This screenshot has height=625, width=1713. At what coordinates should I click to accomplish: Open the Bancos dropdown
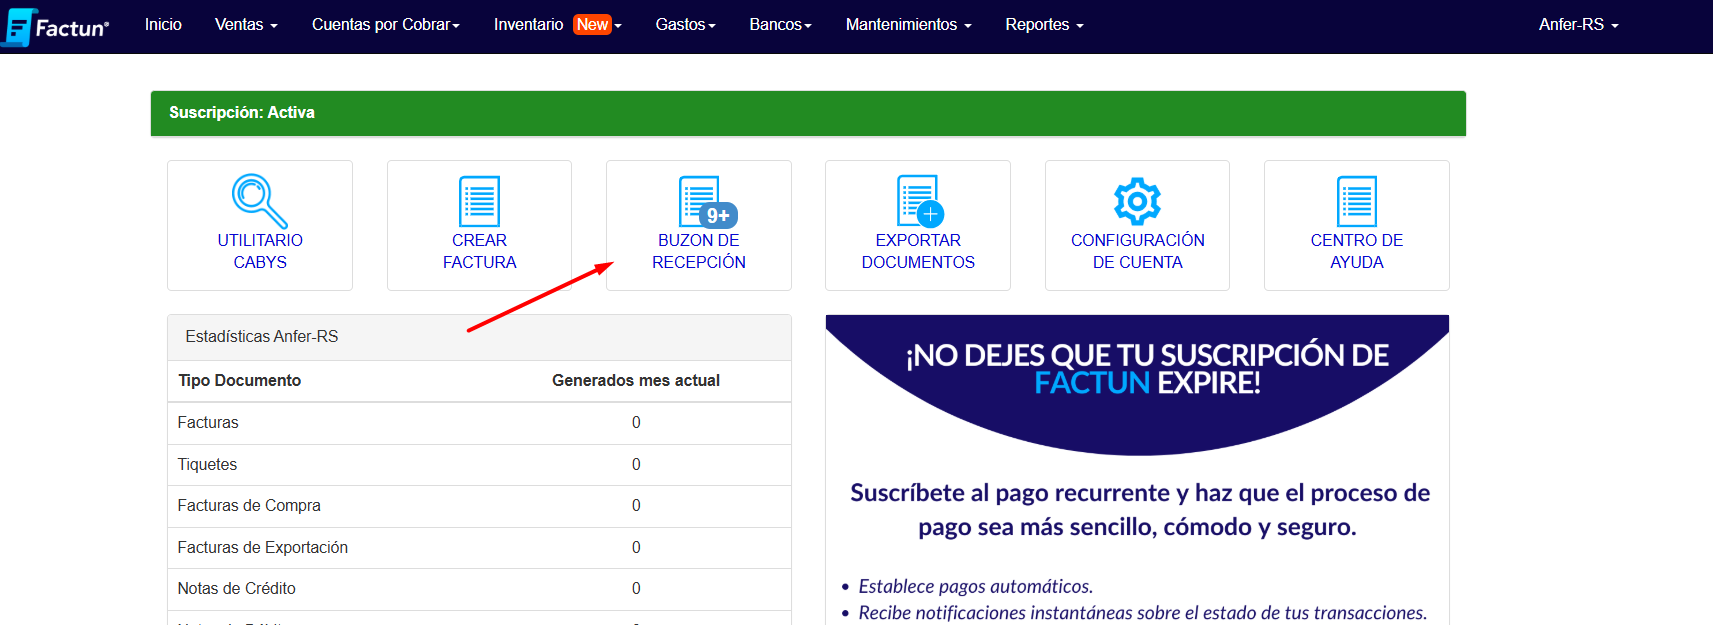point(780,24)
